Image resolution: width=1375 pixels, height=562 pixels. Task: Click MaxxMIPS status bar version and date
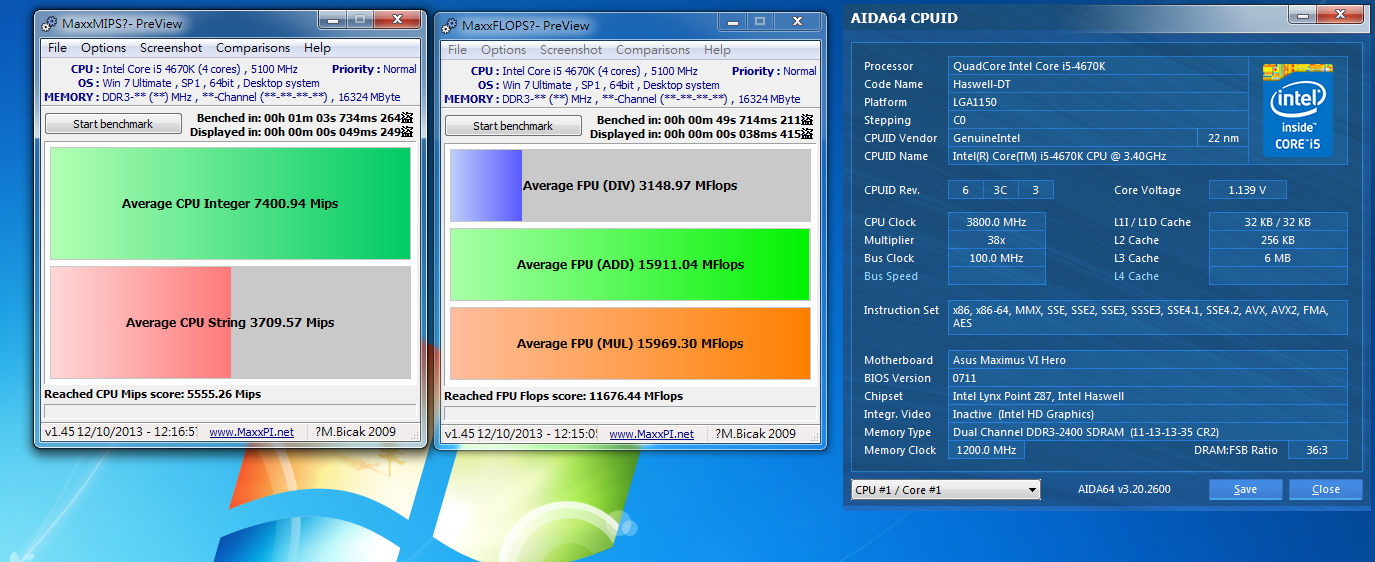(122, 432)
